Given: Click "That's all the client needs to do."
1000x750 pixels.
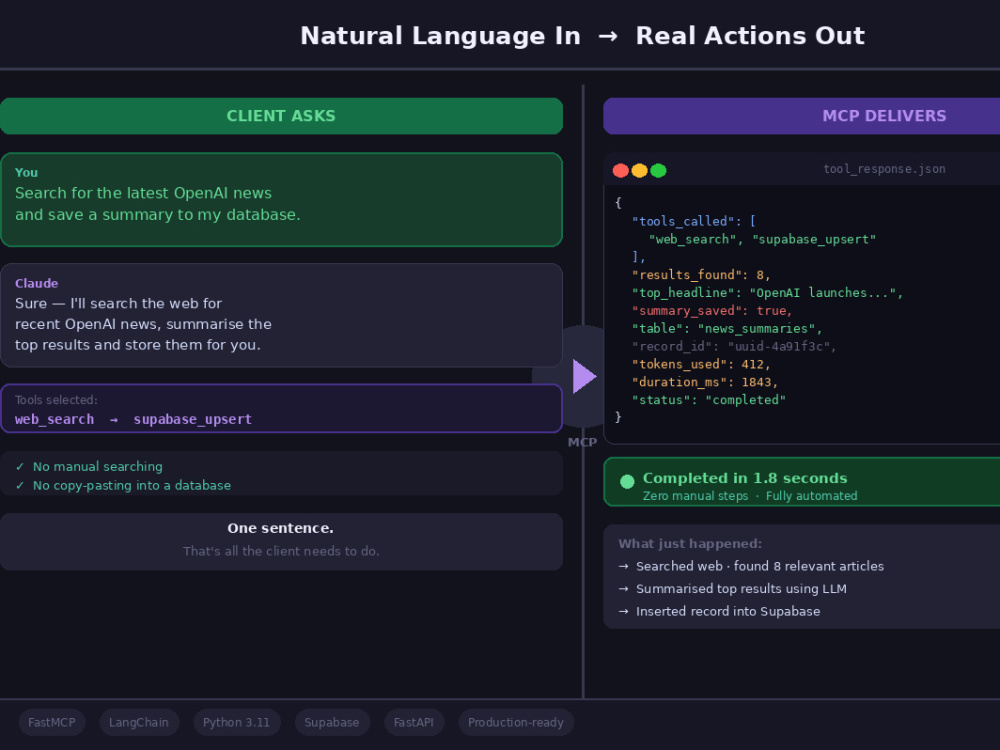Looking at the screenshot, I should (281, 551).
